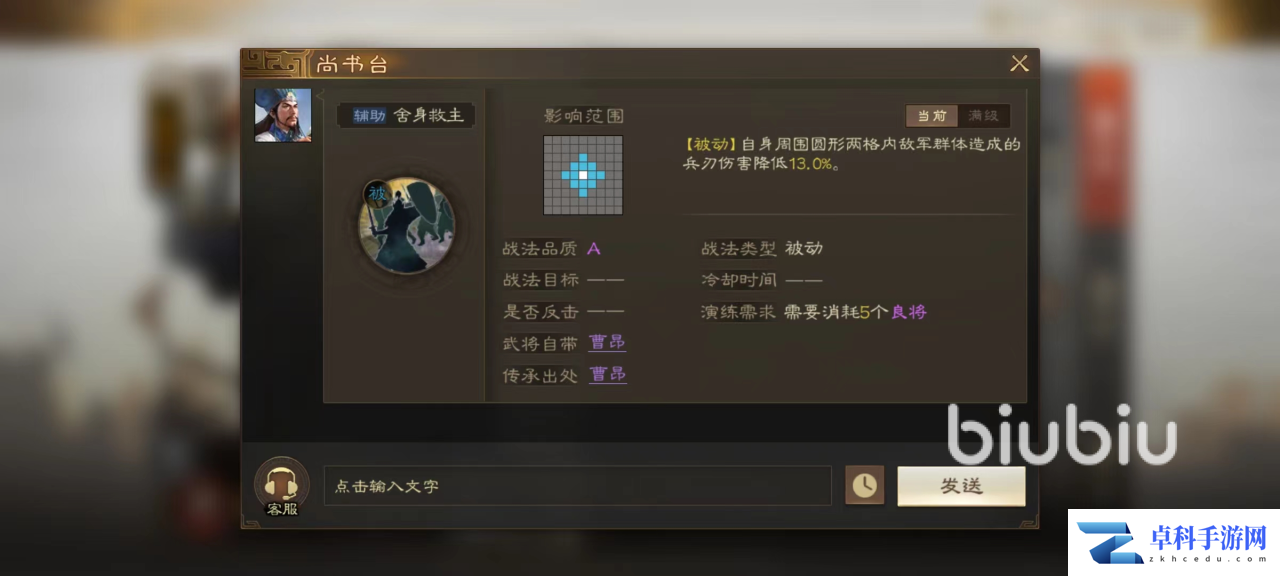Click the 发送 send button
The width and height of the screenshot is (1280, 576).
[961, 486]
